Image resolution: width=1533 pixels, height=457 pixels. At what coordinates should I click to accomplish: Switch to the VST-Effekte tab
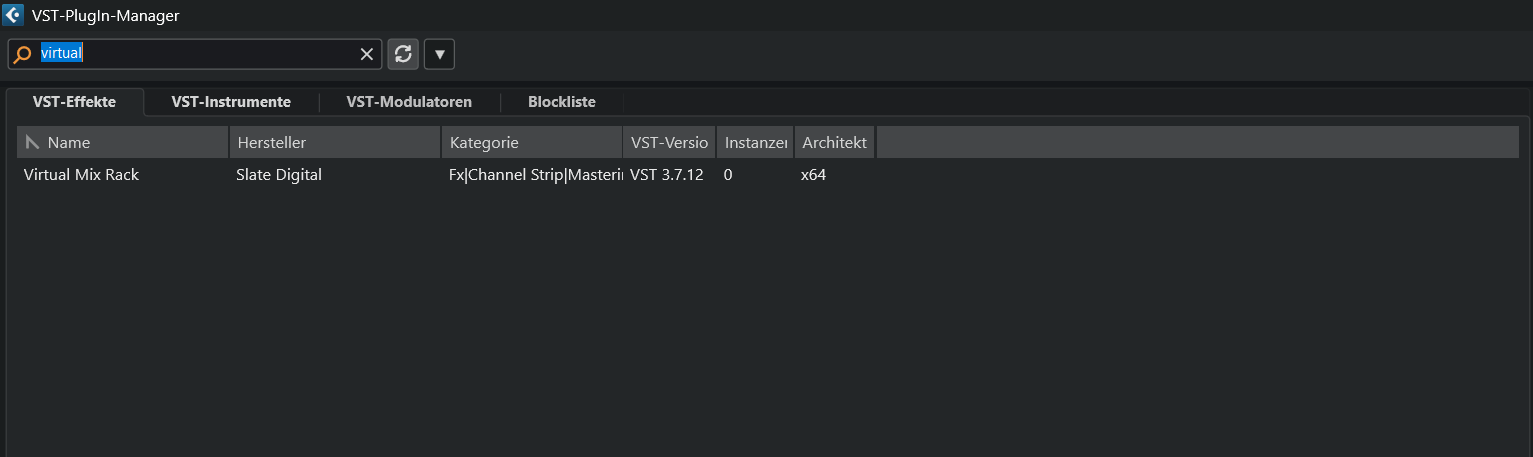click(74, 102)
